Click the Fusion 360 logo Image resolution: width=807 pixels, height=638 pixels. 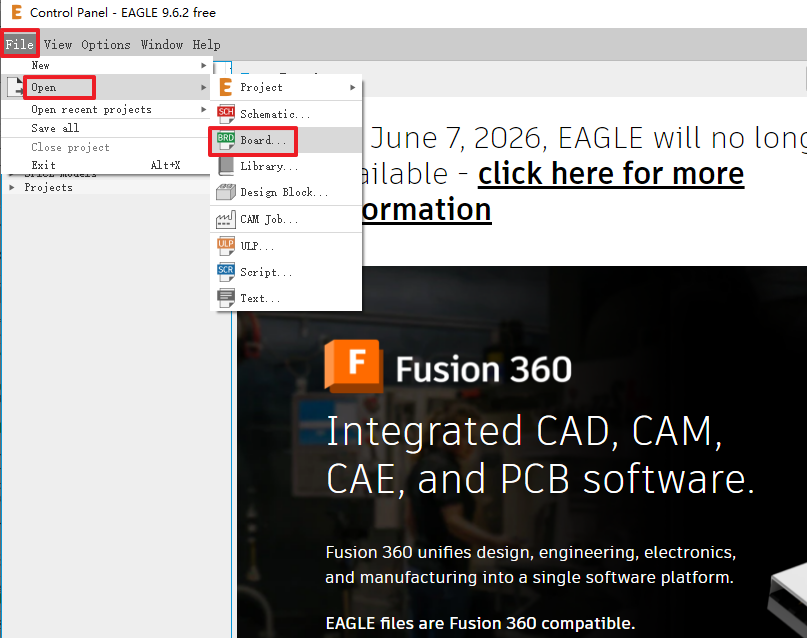tap(354, 366)
